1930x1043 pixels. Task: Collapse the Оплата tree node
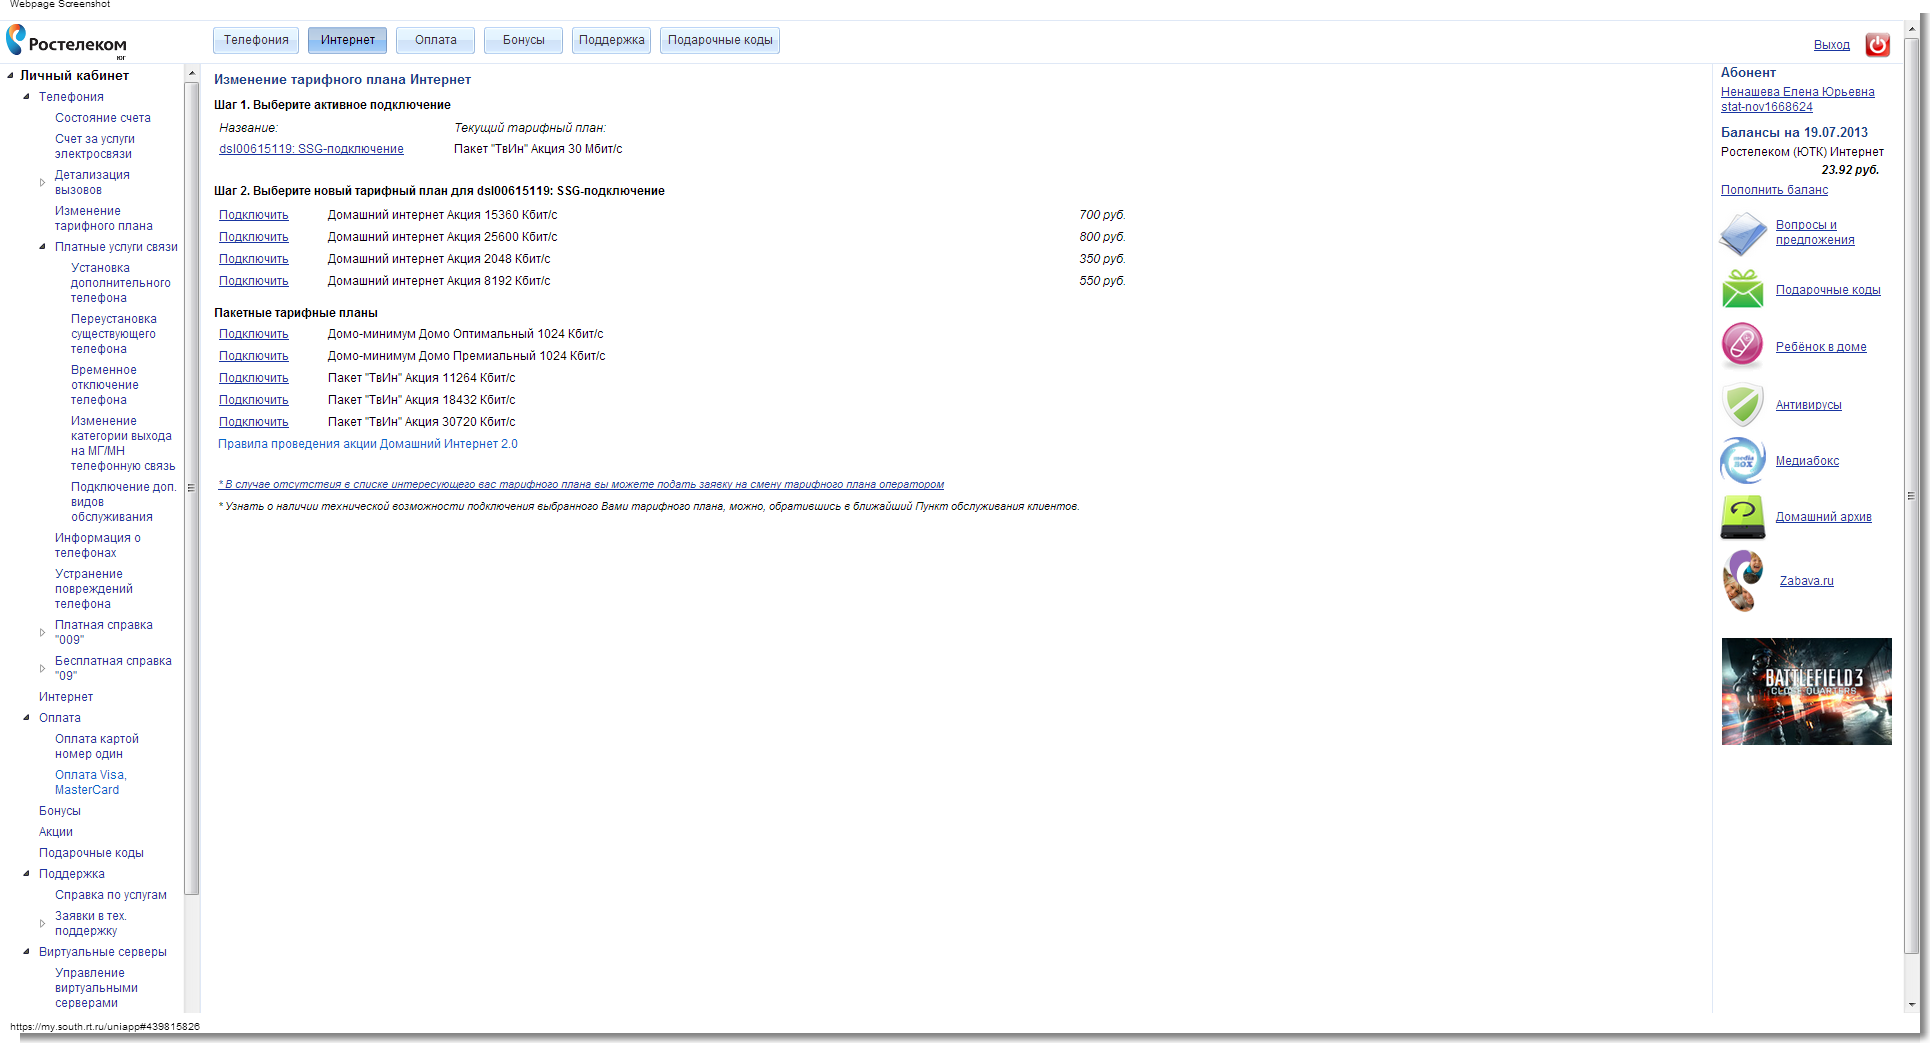pyautogui.click(x=26, y=717)
